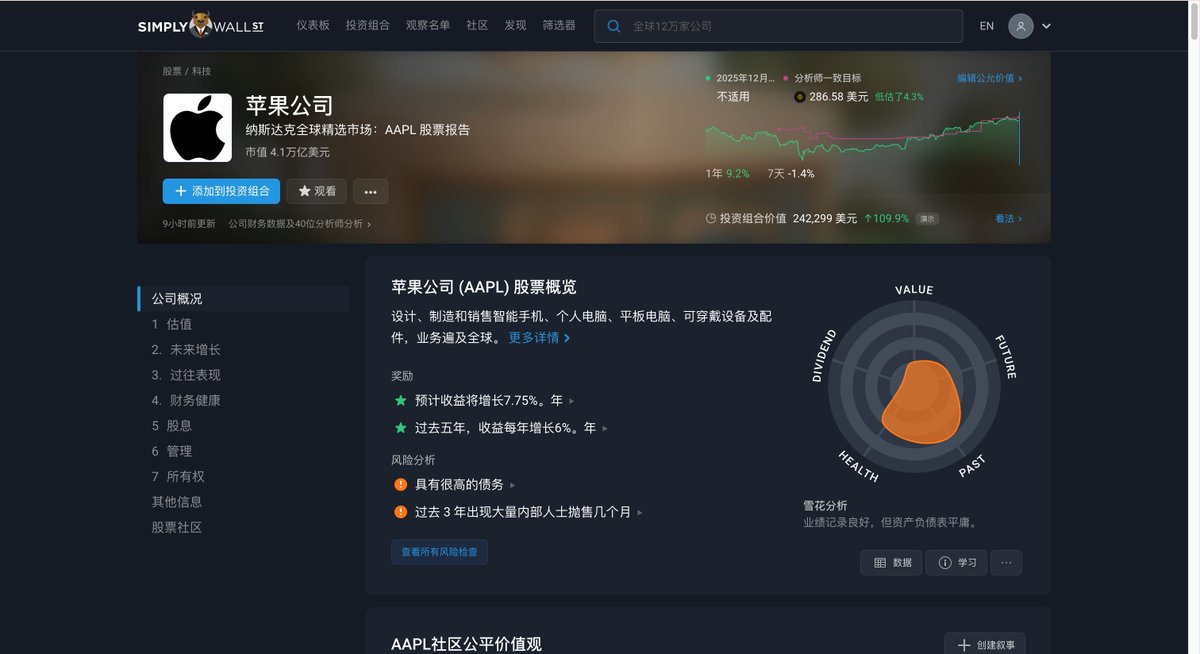Viewport: 1200px width, 654px height.
Task: Click 查看所有风险检查 button
Action: coord(440,551)
